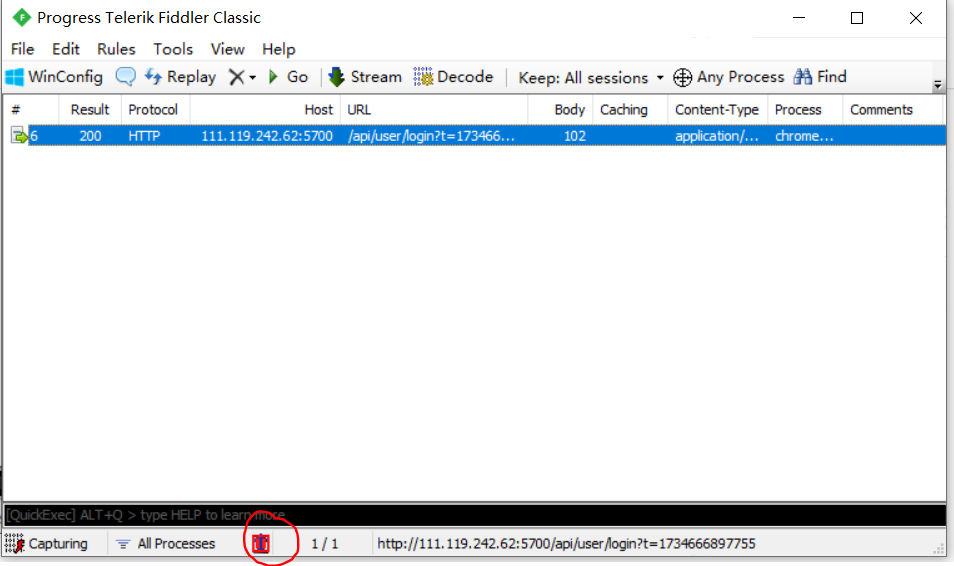Sort sessions by Content-Type column header
This screenshot has height=566, width=954.
coord(716,110)
